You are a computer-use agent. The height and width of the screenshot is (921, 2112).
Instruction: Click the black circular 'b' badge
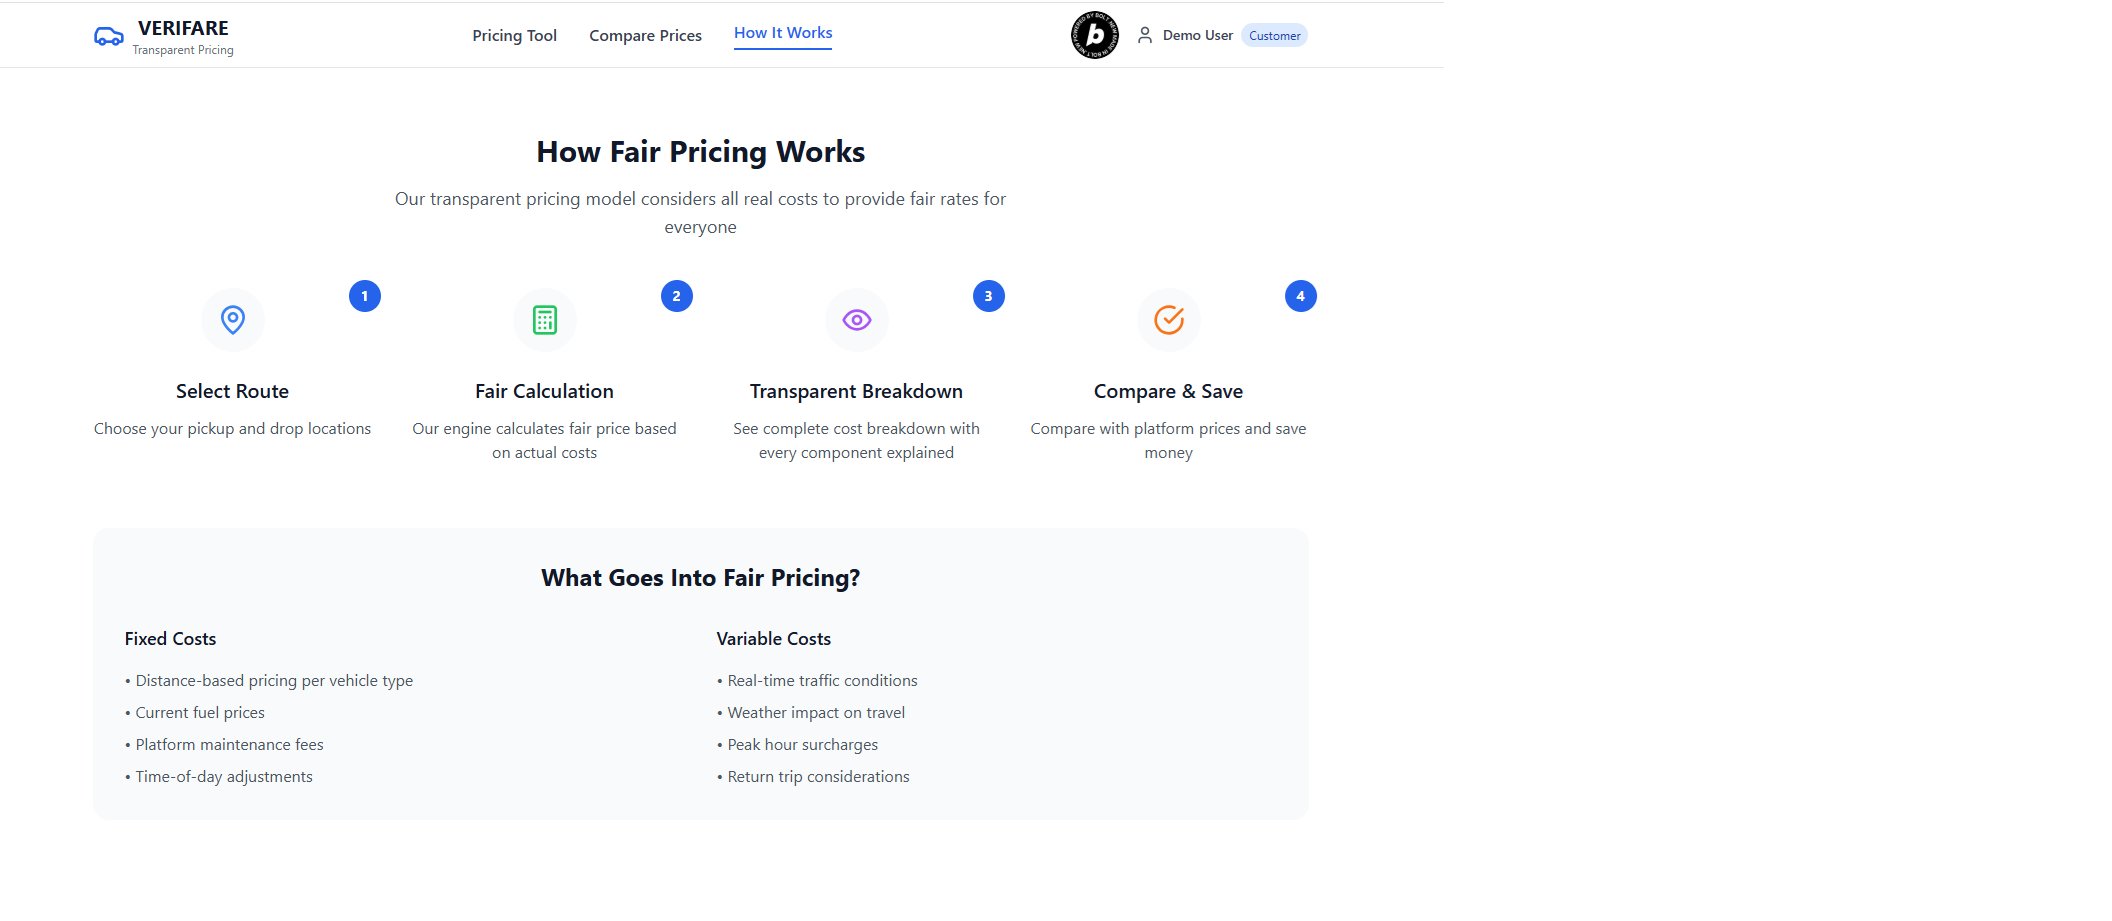pyautogui.click(x=1095, y=35)
